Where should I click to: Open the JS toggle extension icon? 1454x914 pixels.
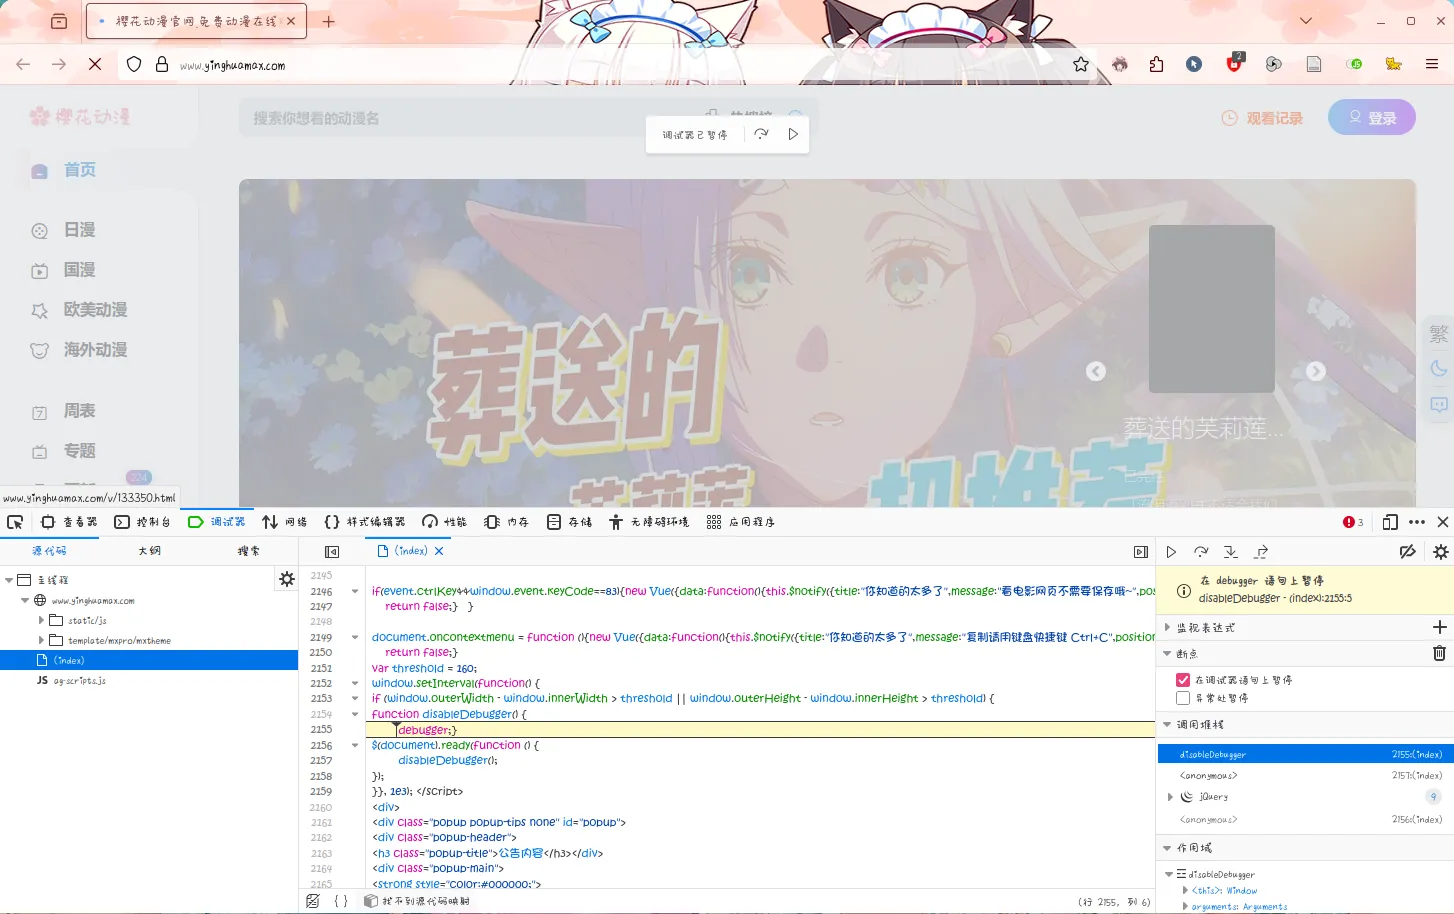click(1355, 64)
